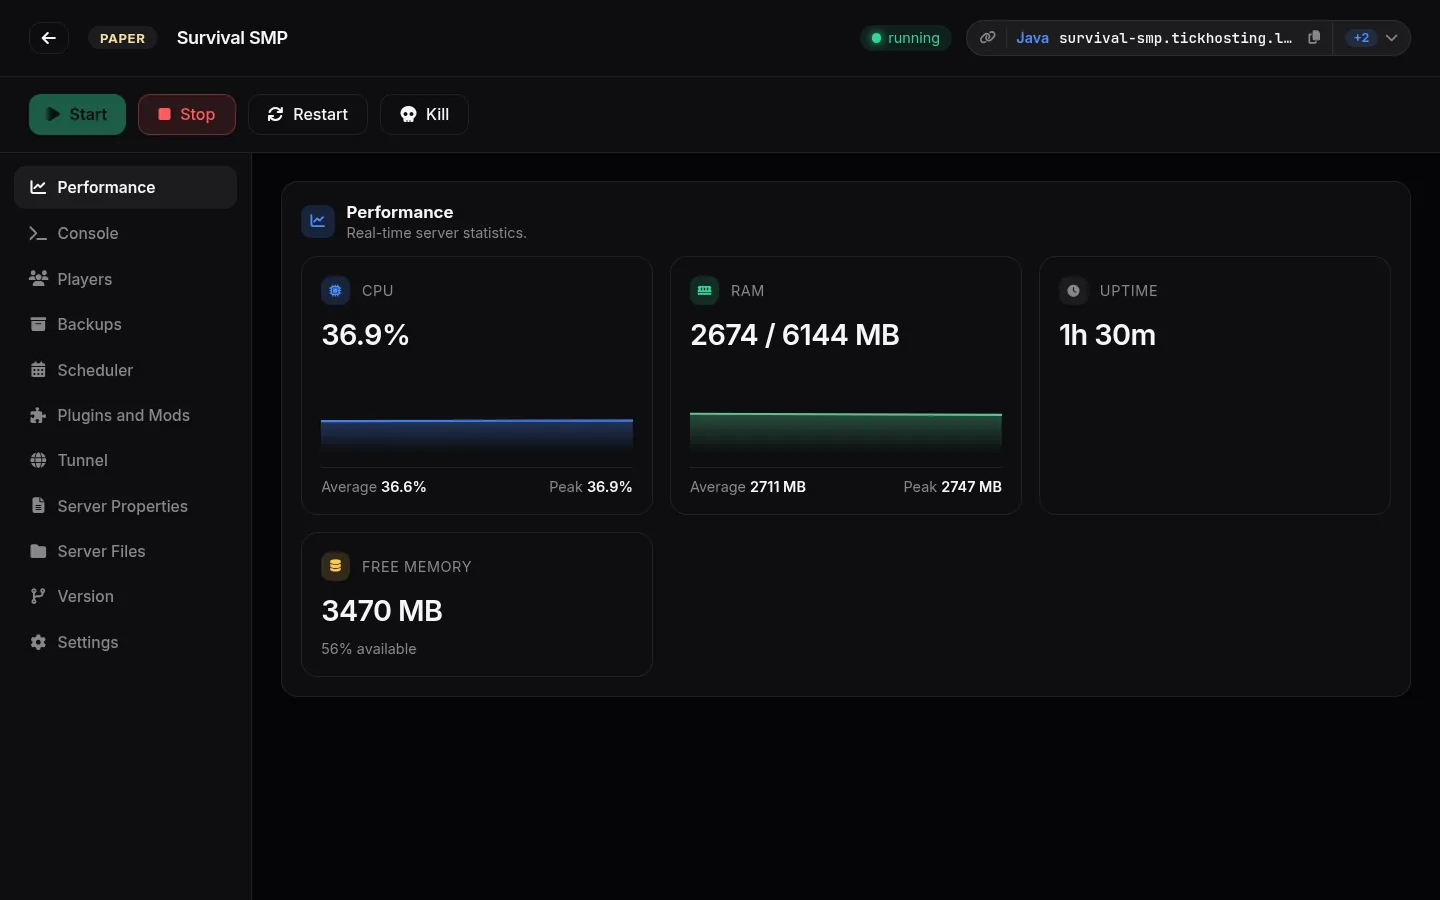Click the Uptime clock icon
The image size is (1440, 900).
click(1073, 290)
